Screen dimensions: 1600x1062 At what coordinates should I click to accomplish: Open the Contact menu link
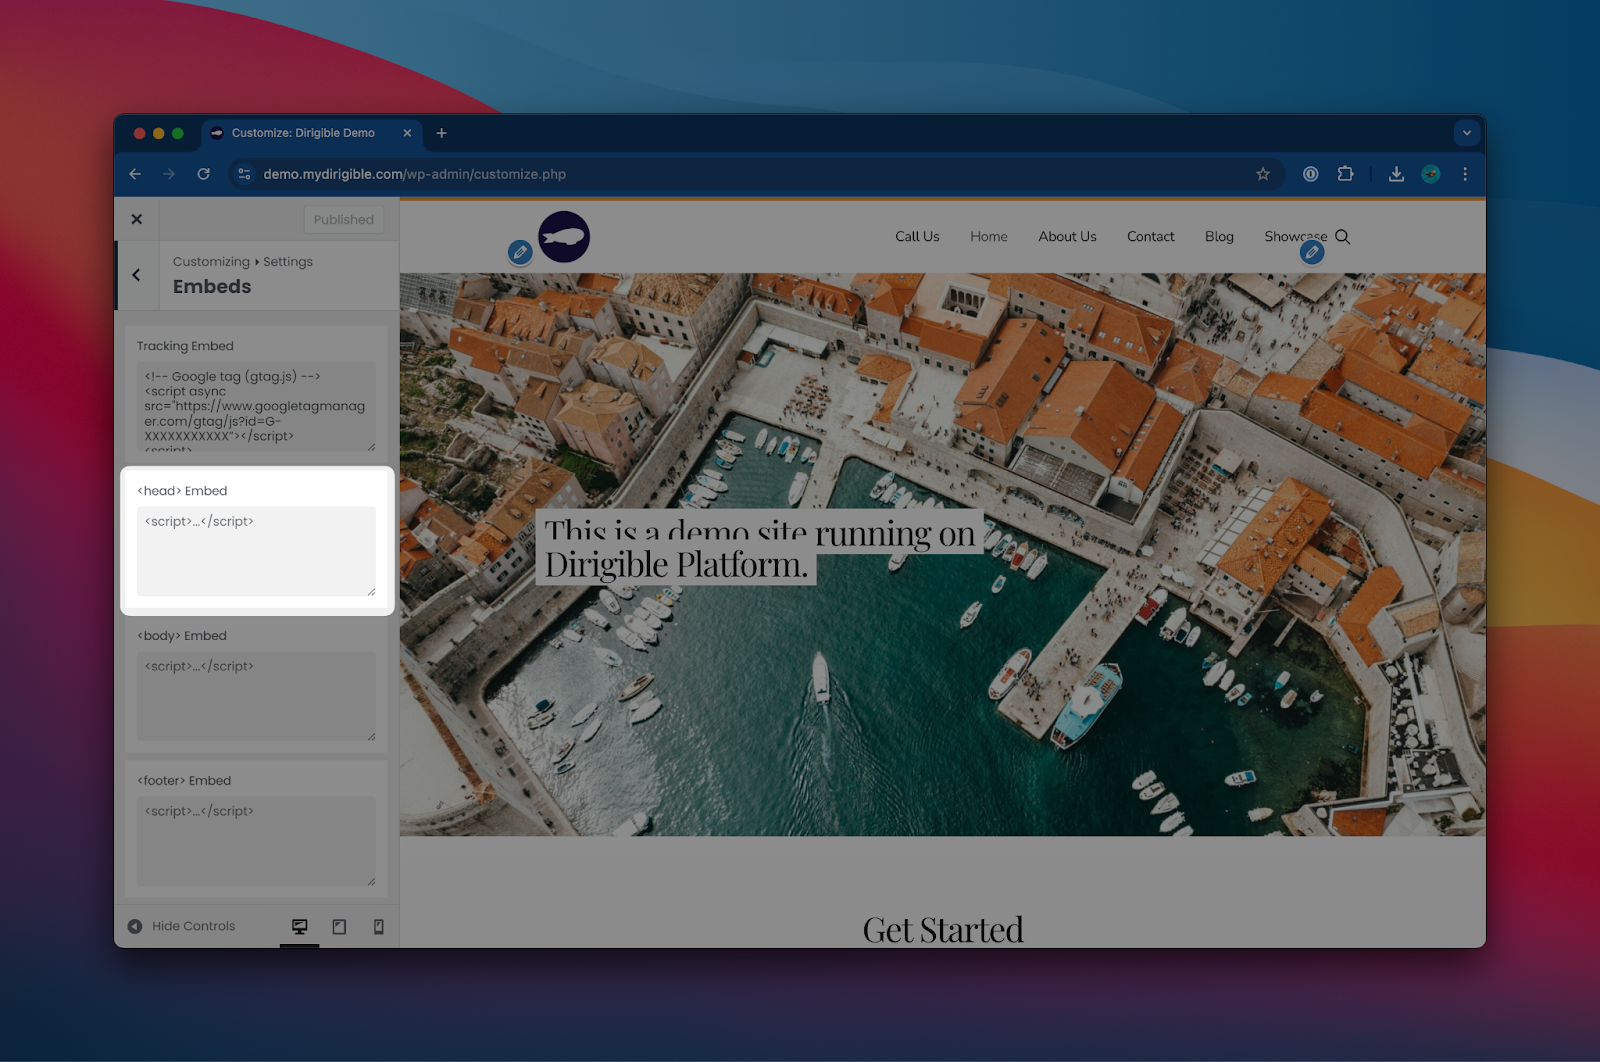point(1151,237)
